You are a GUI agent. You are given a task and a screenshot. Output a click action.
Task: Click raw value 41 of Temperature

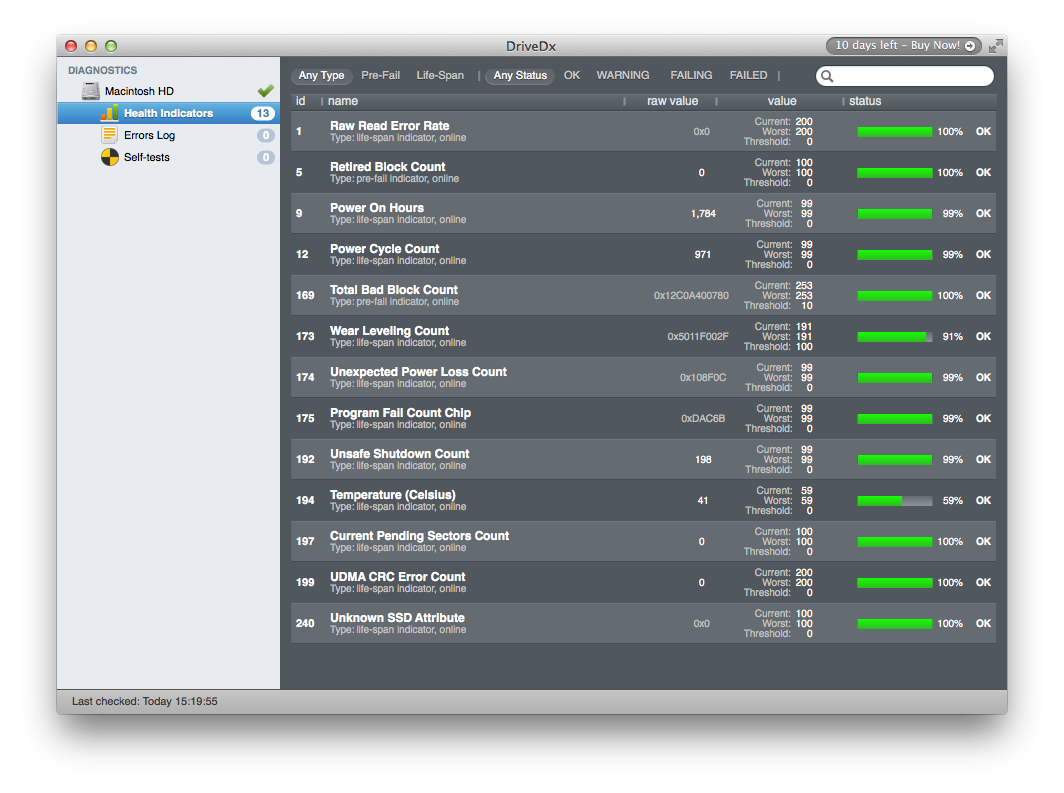coord(702,501)
